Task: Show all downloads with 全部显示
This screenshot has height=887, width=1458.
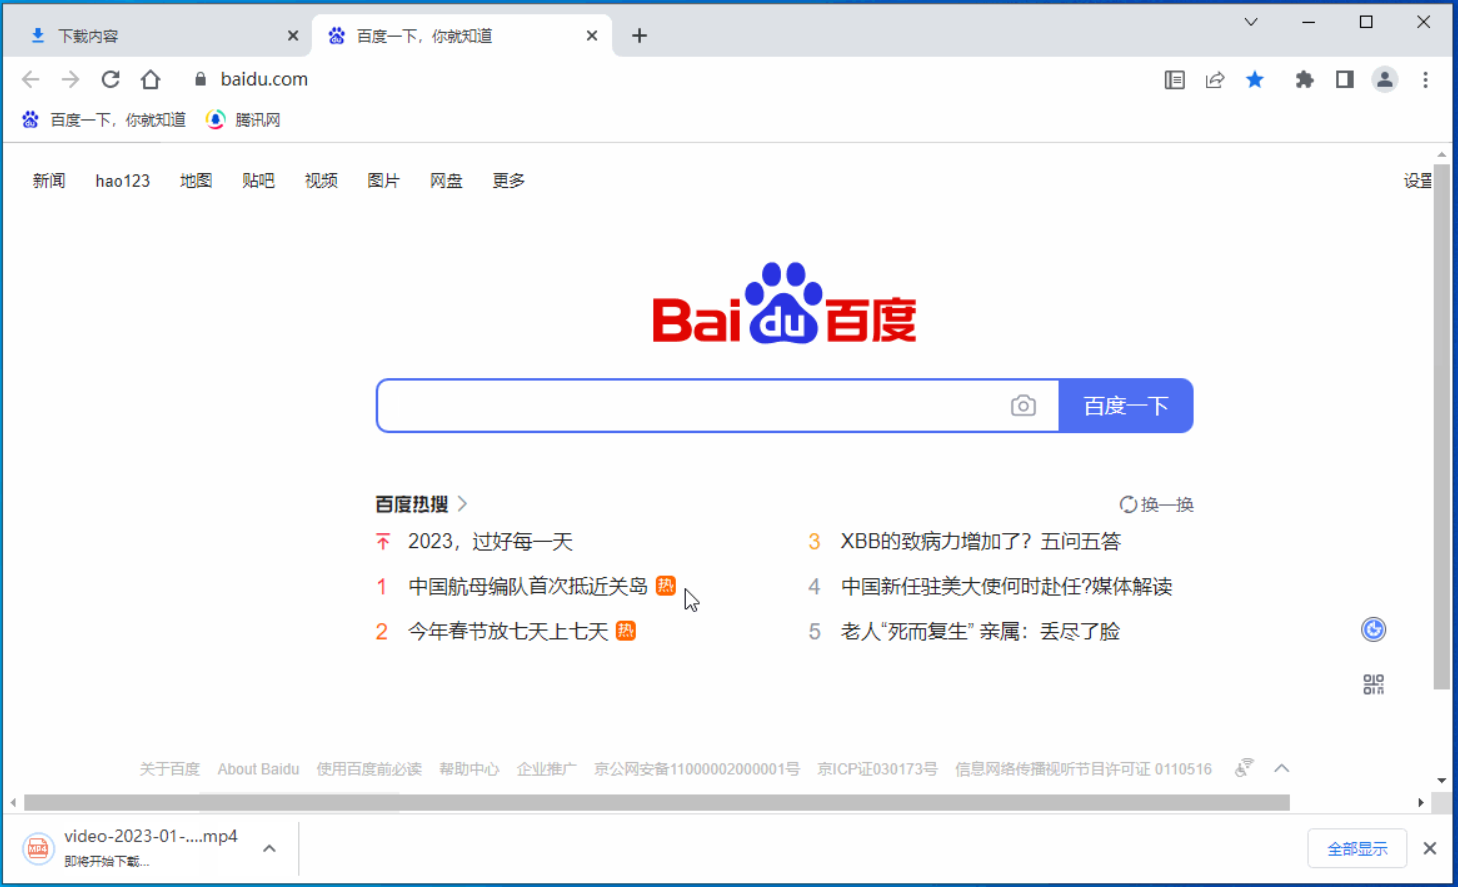Action: click(x=1357, y=849)
